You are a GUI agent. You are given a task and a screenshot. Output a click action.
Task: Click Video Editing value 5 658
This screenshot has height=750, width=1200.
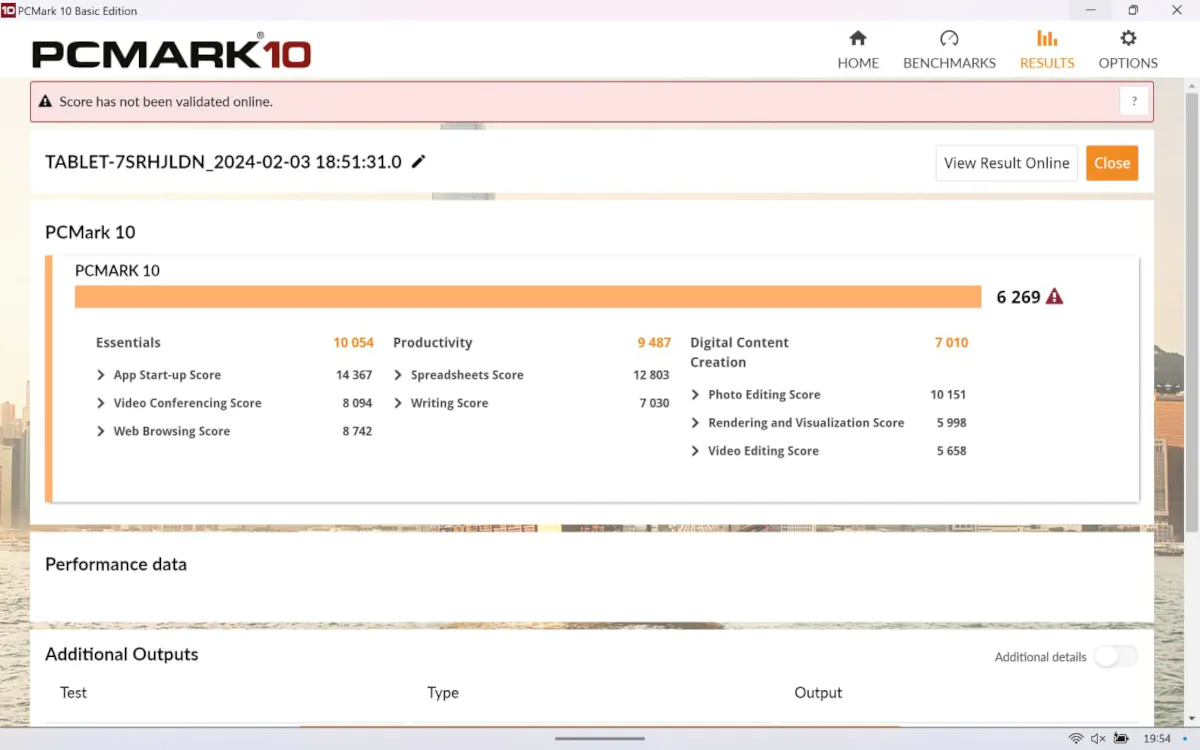pyautogui.click(x=951, y=451)
